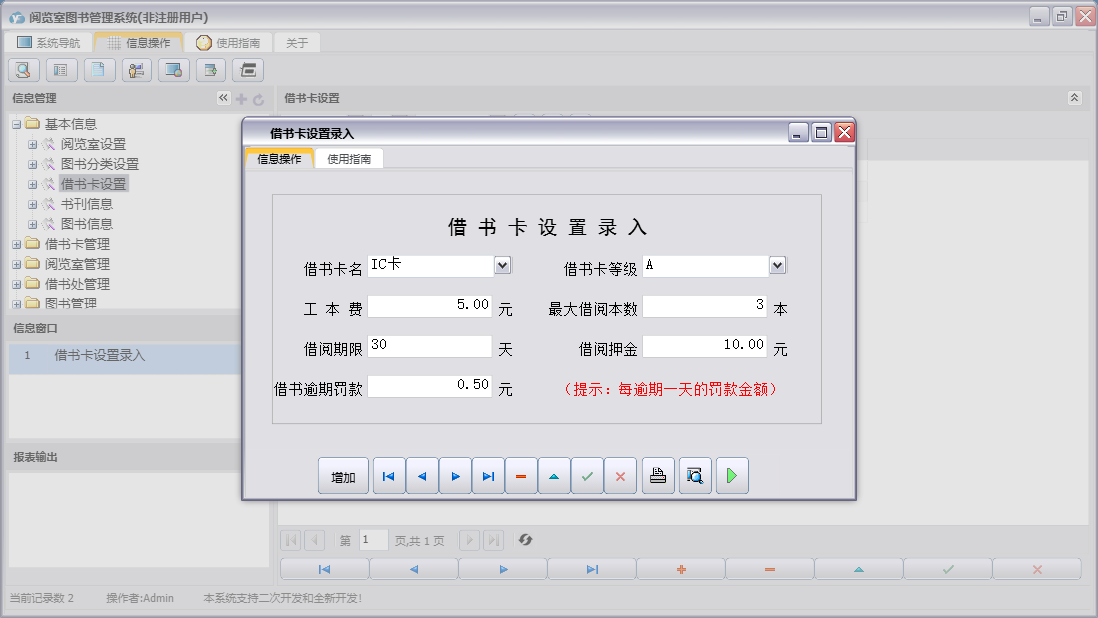Open the 借书卡名 dropdown
This screenshot has width=1098, height=618.
tap(504, 265)
